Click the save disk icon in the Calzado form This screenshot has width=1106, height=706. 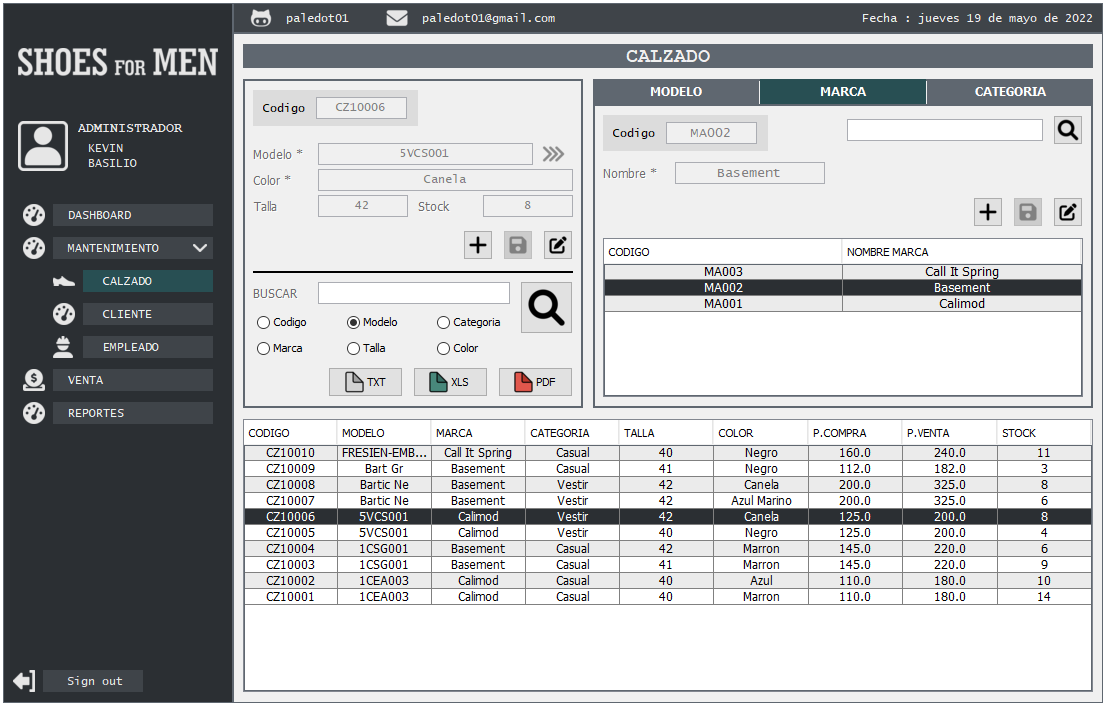click(518, 245)
